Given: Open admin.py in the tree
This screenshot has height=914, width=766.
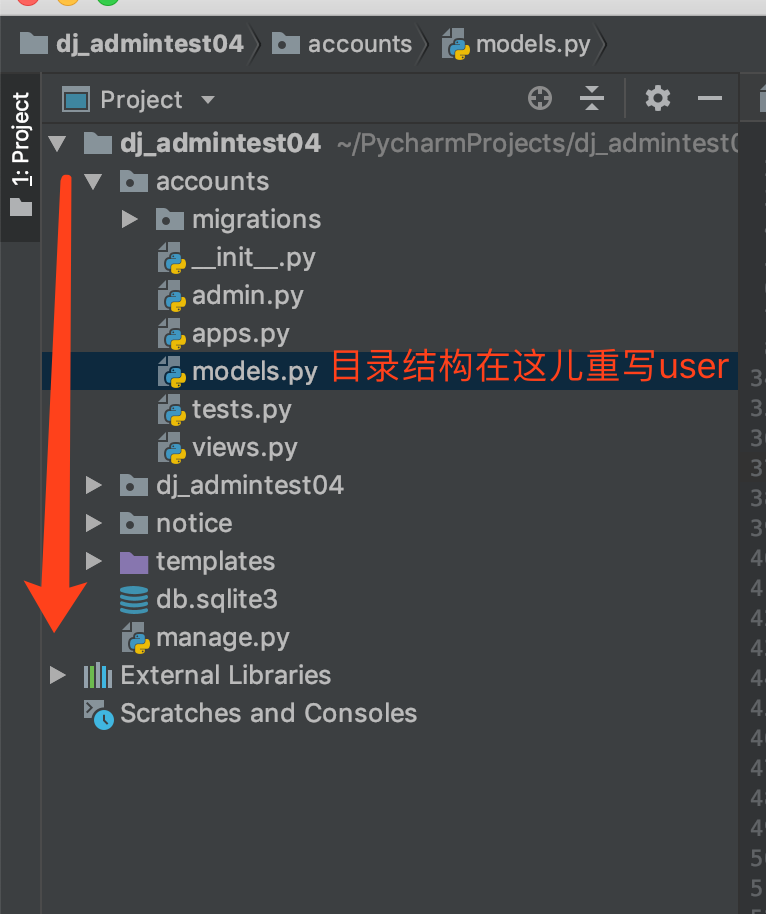Looking at the screenshot, I should tap(231, 296).
